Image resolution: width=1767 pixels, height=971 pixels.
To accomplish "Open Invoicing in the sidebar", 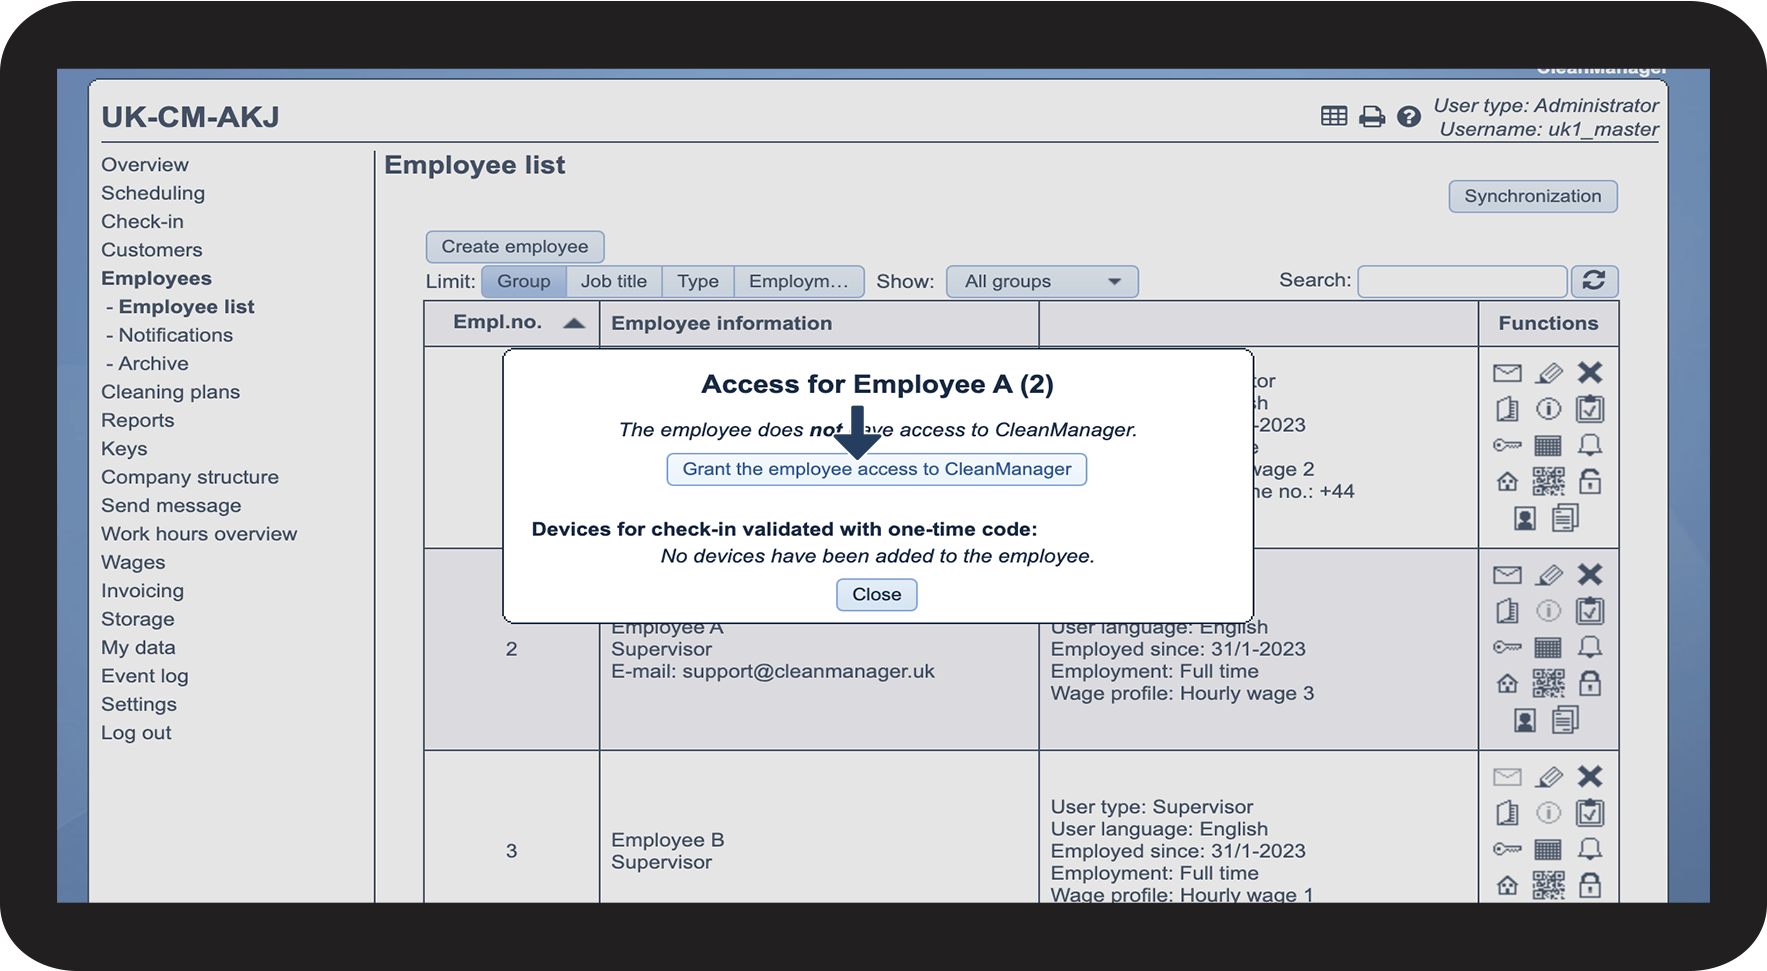I will (x=142, y=591).
